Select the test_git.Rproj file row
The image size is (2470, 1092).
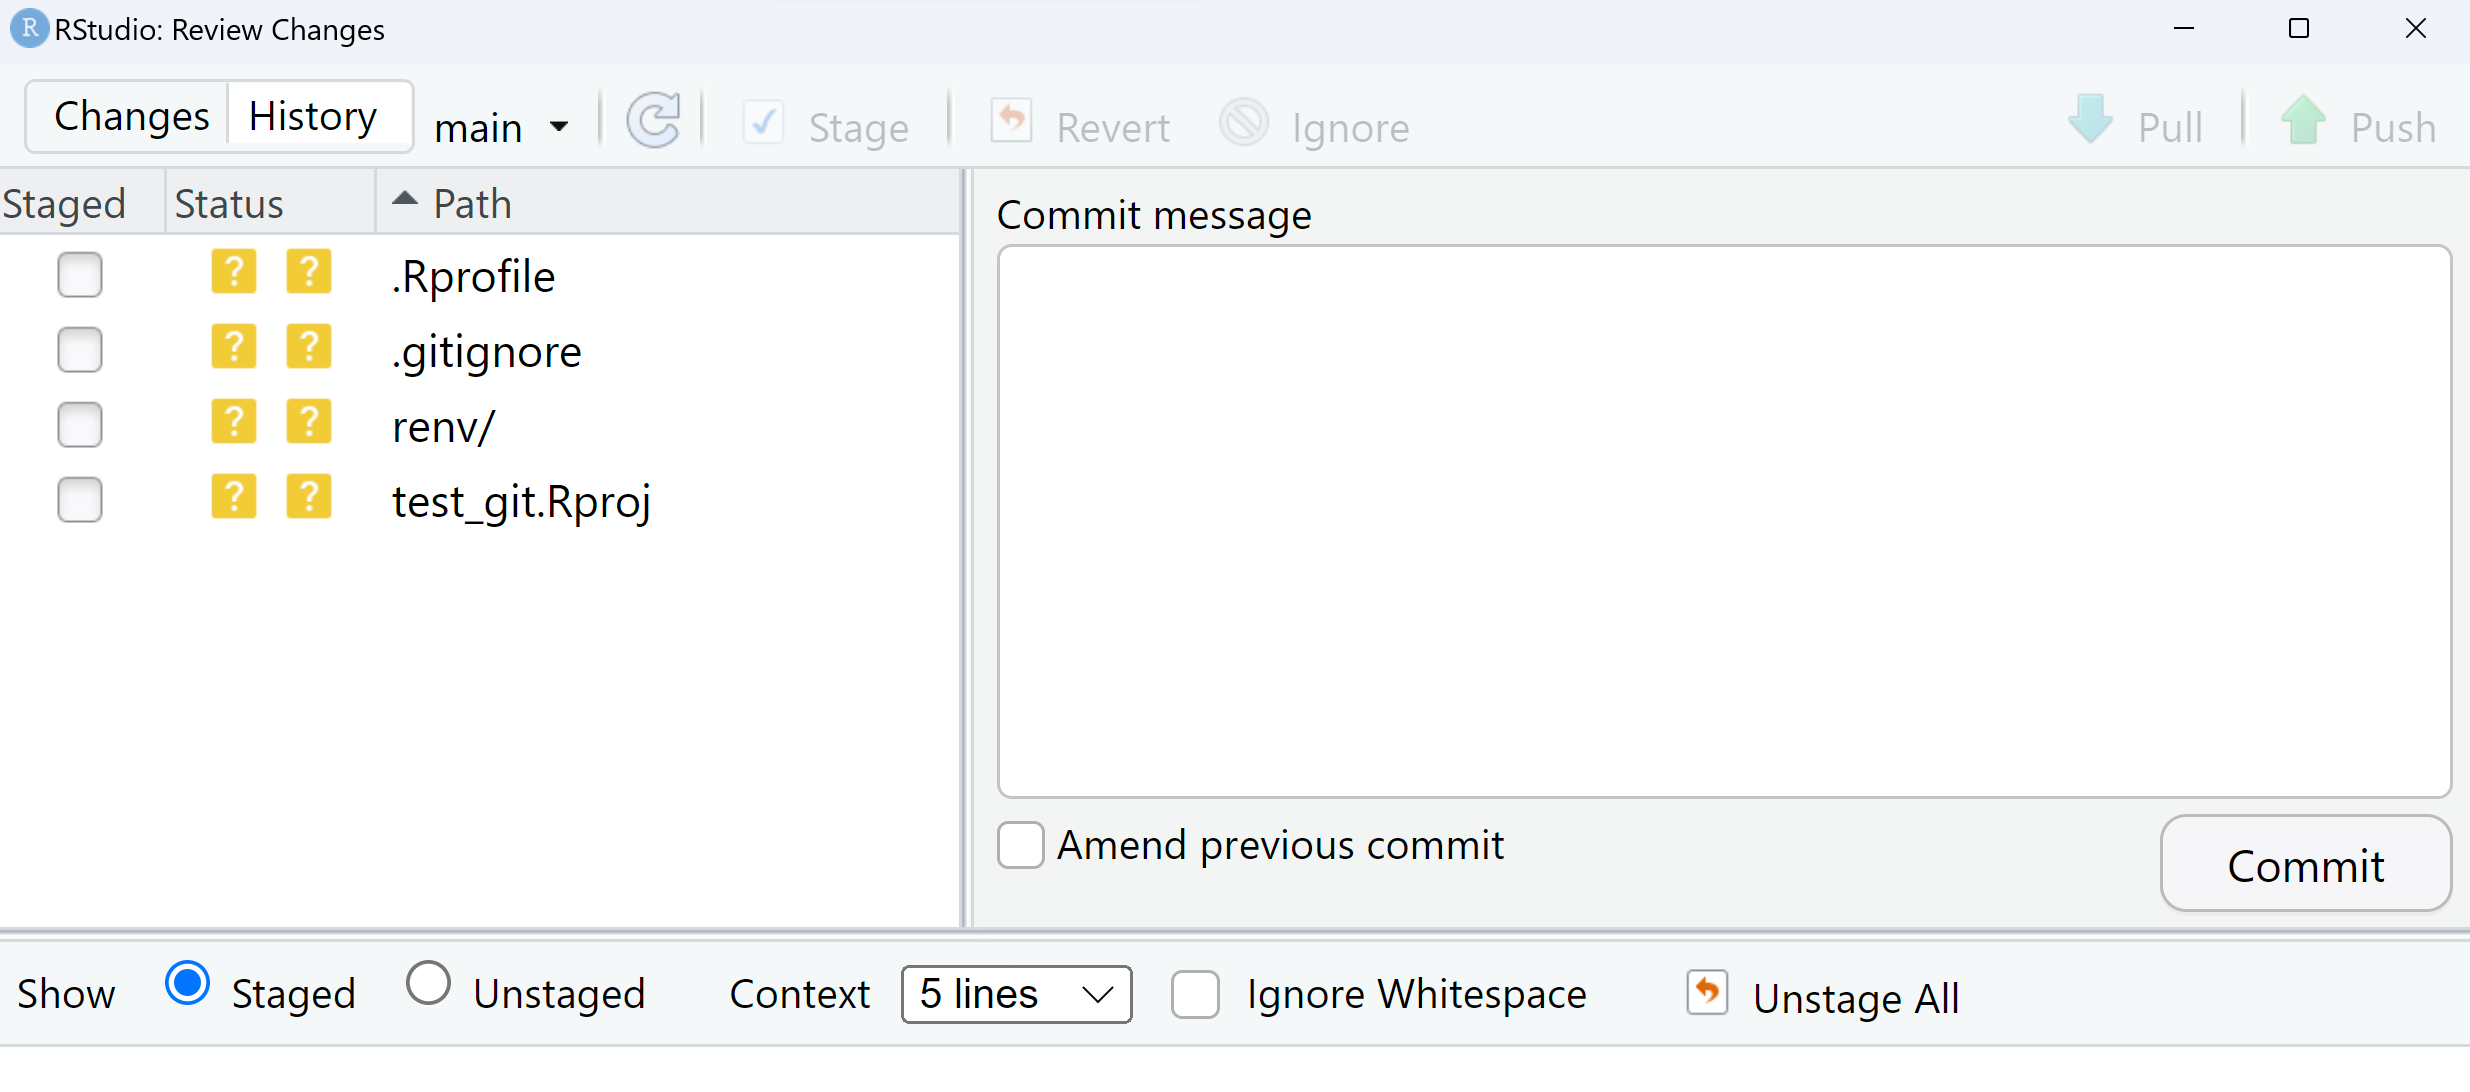click(521, 501)
